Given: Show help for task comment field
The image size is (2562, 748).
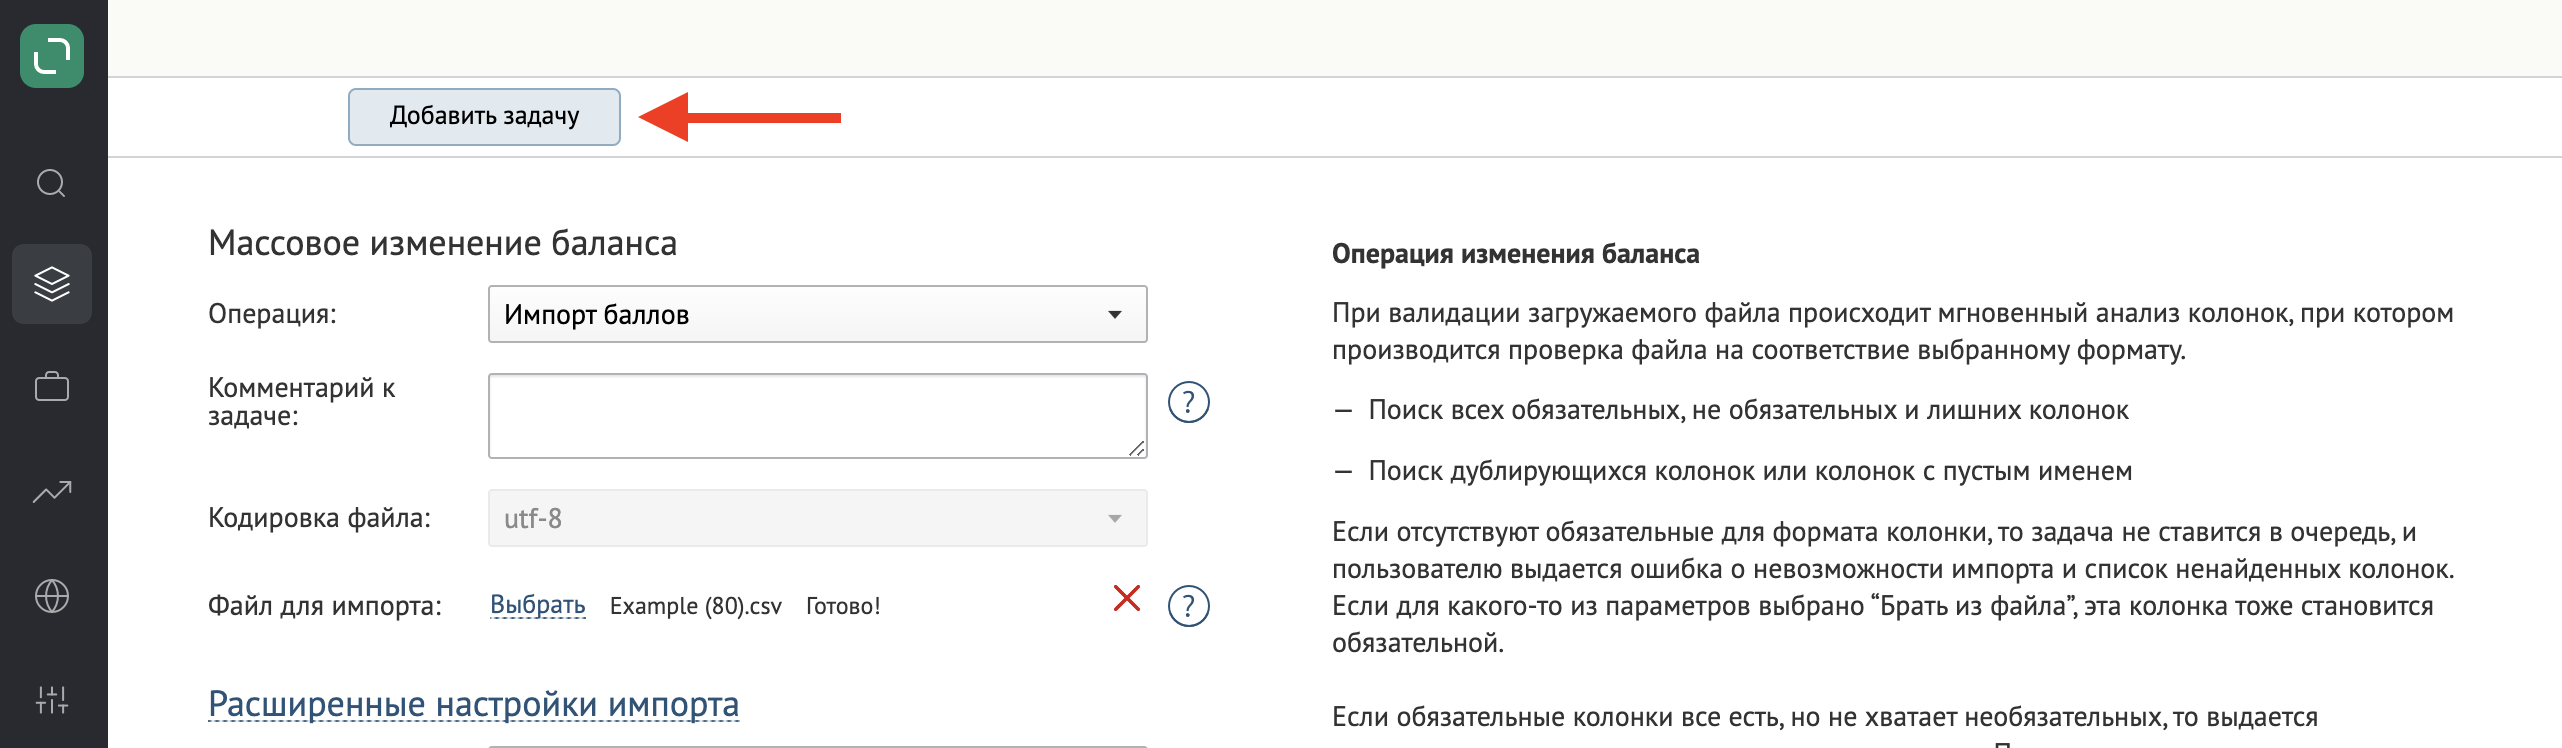Looking at the screenshot, I should (x=1189, y=403).
